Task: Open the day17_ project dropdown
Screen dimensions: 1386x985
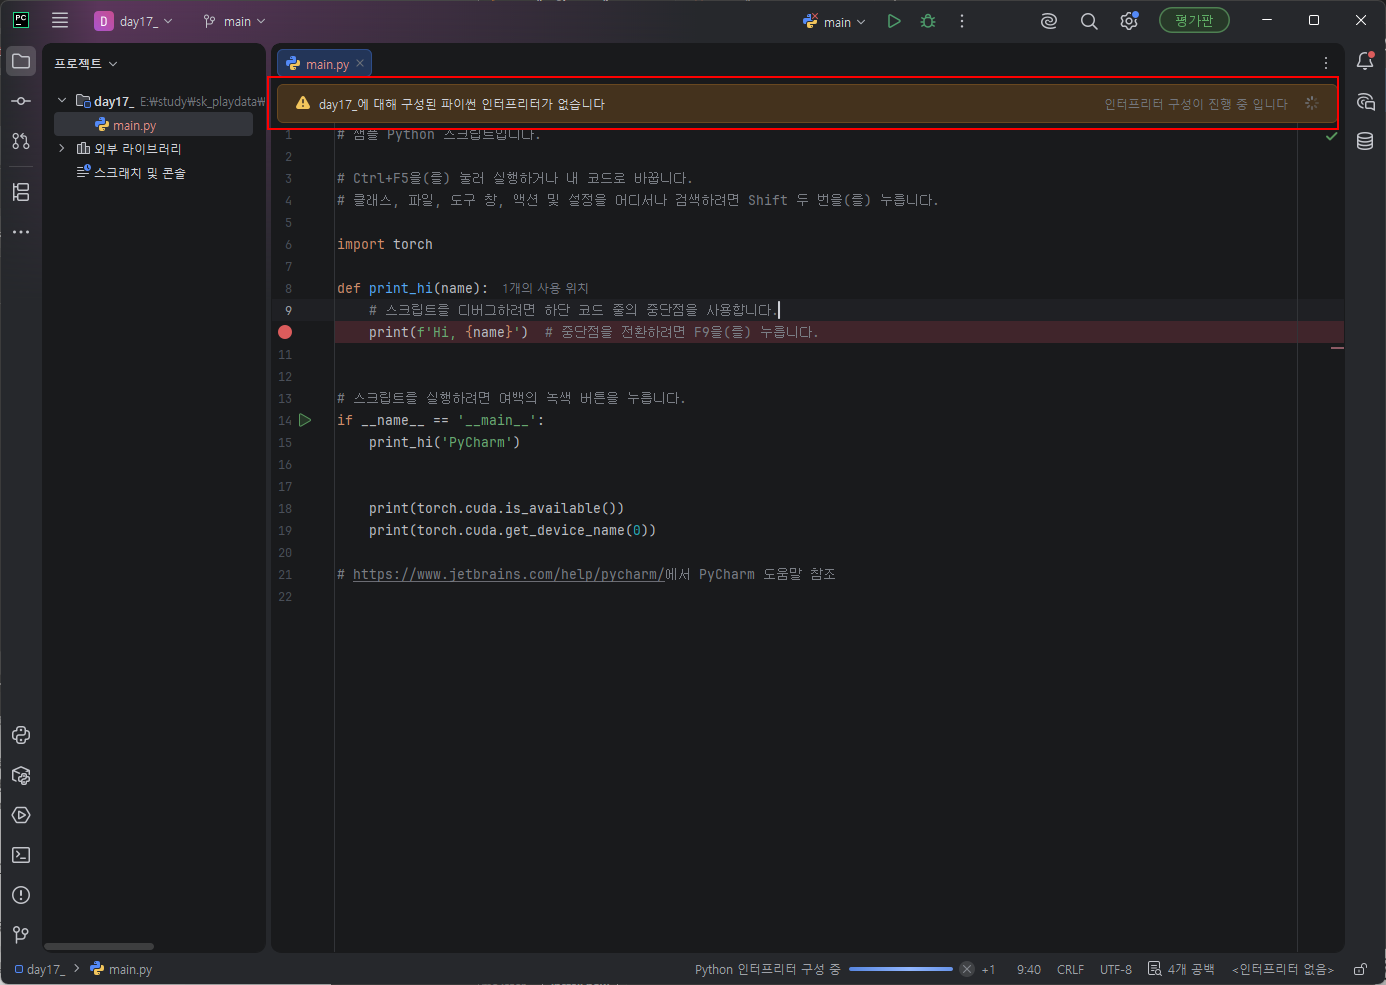Action: click(x=134, y=21)
